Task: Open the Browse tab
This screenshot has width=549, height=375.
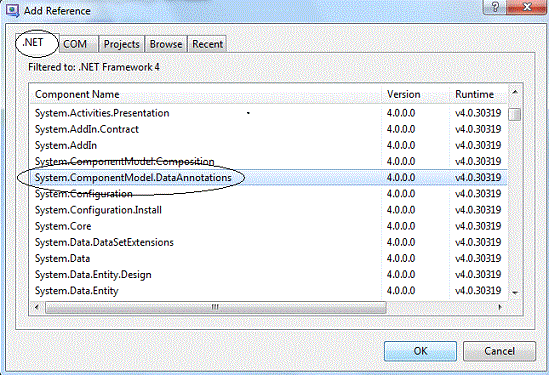Action: point(166,44)
